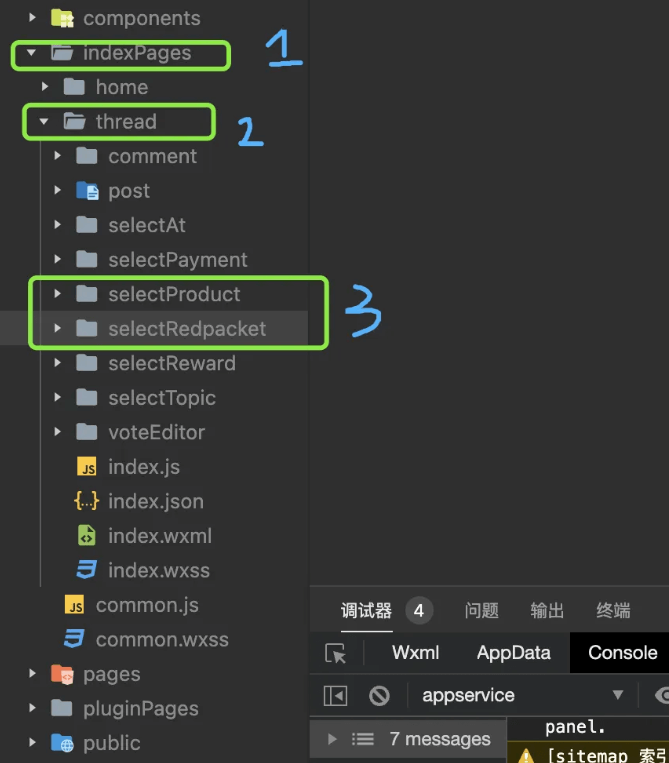Open the 终端 panel tab
The height and width of the screenshot is (763, 669).
[613, 610]
